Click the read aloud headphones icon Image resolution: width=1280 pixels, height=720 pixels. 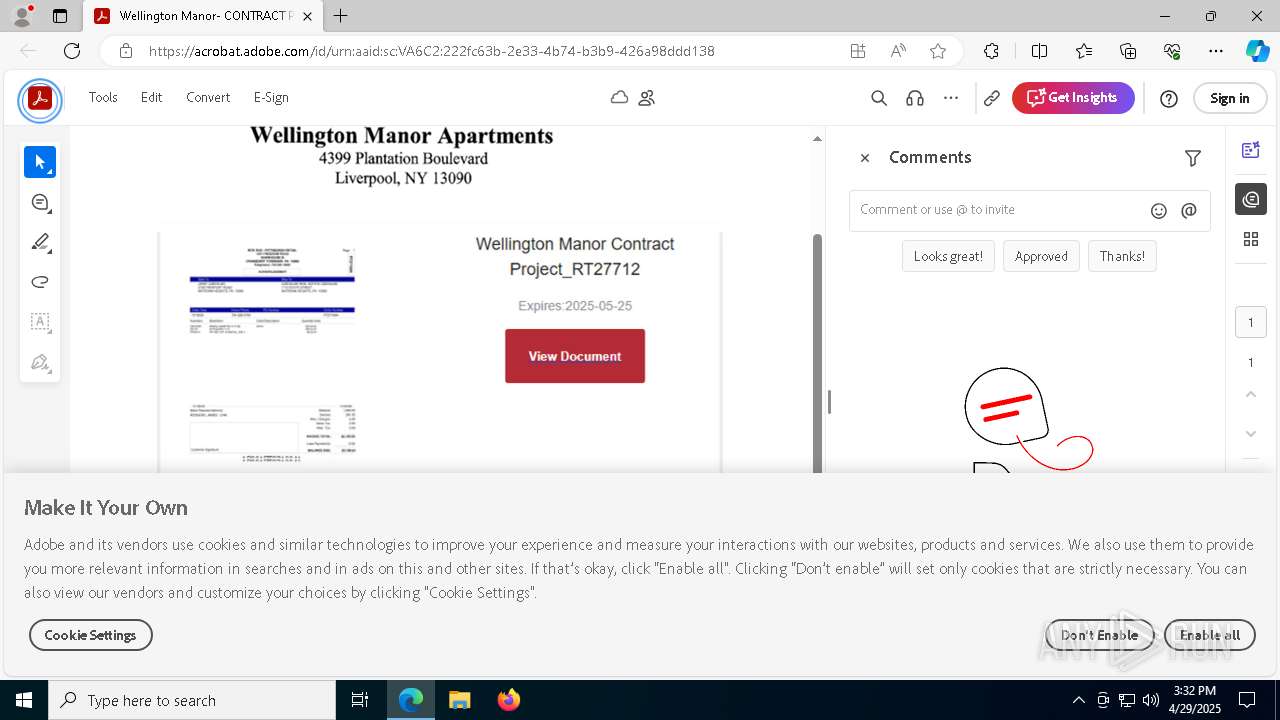click(x=915, y=98)
